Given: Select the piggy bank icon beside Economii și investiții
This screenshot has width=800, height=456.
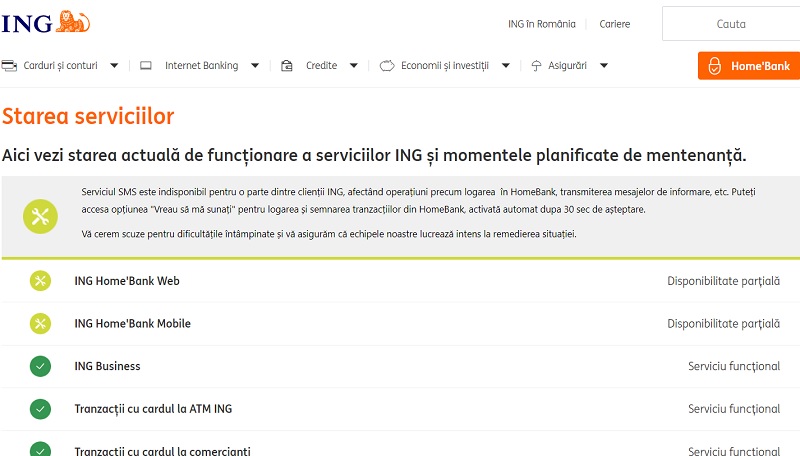Looking at the screenshot, I should (387, 65).
